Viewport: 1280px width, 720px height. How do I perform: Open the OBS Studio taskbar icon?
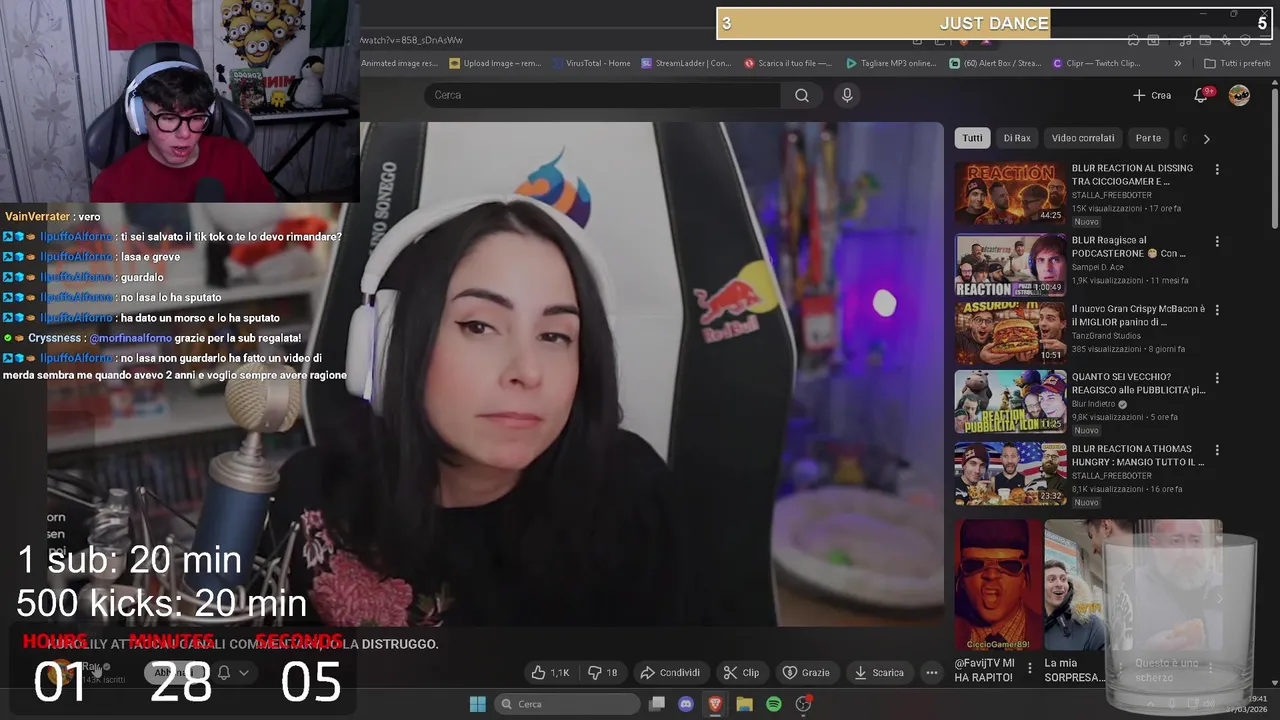(x=803, y=704)
